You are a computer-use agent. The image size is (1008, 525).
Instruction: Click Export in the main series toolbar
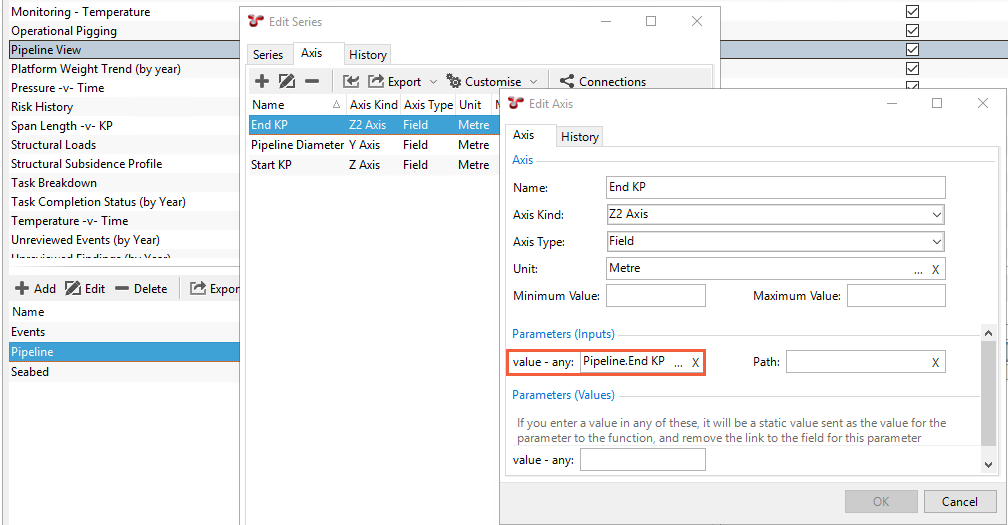point(215,289)
